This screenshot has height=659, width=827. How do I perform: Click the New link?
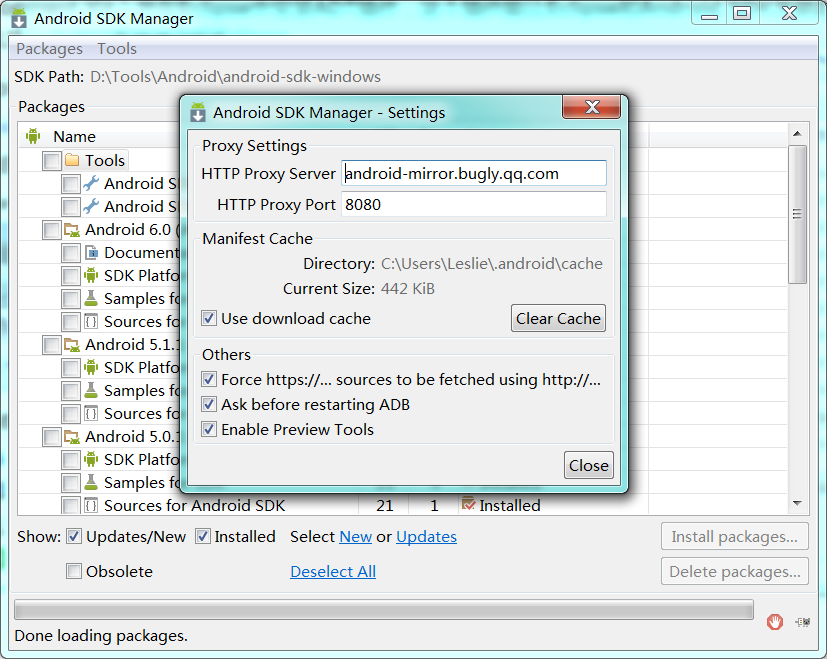(x=355, y=537)
